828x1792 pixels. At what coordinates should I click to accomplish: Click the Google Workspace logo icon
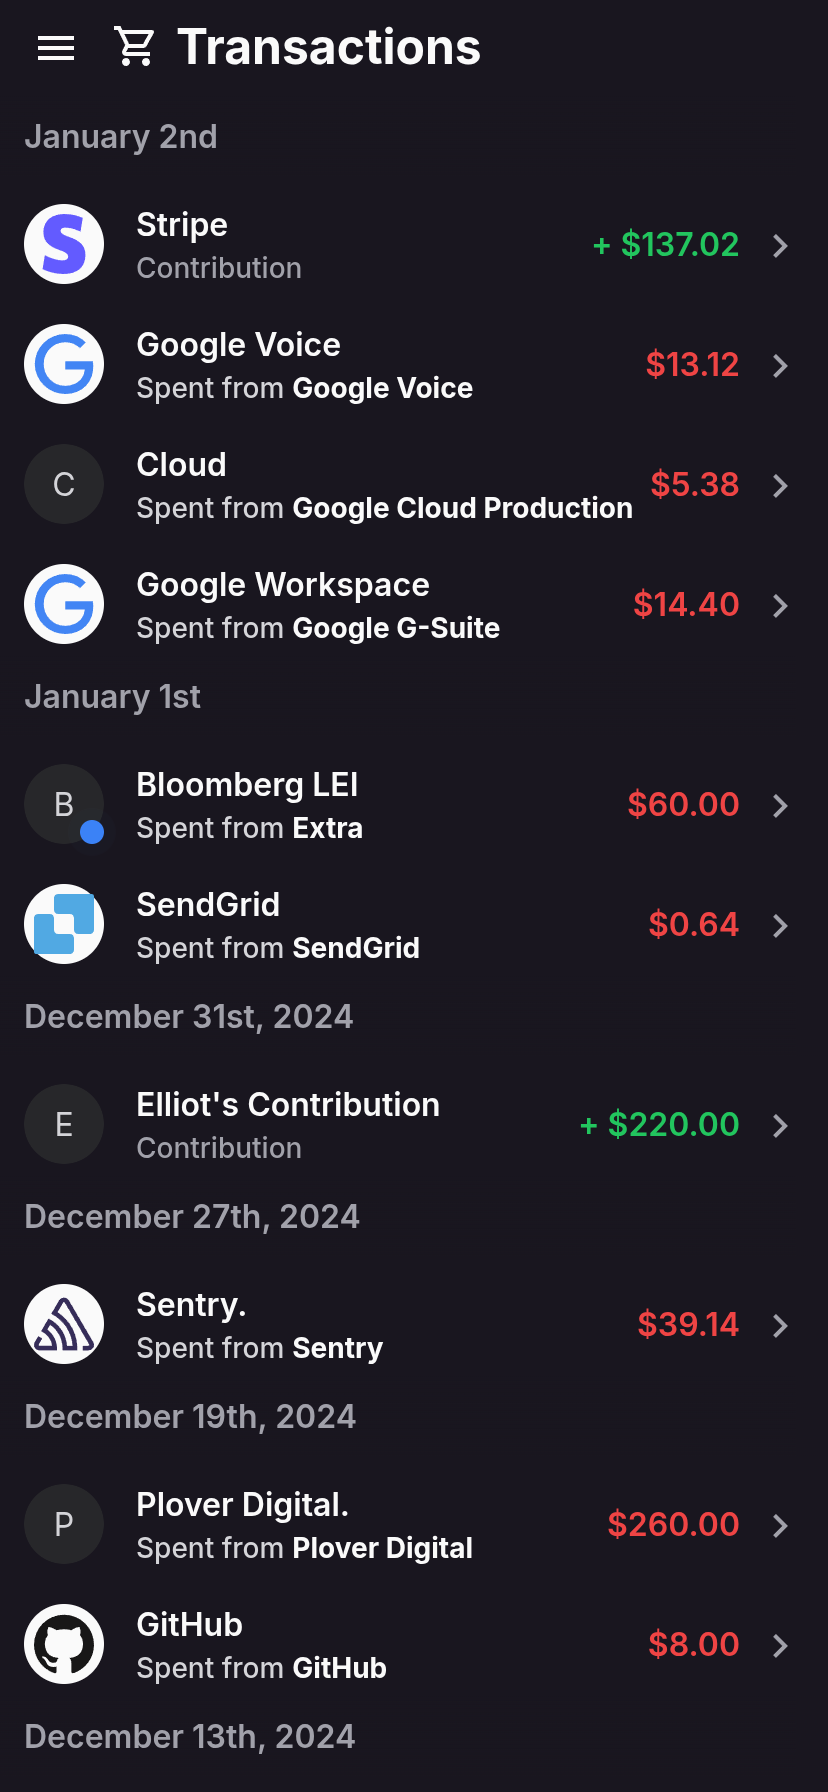[x=64, y=604]
